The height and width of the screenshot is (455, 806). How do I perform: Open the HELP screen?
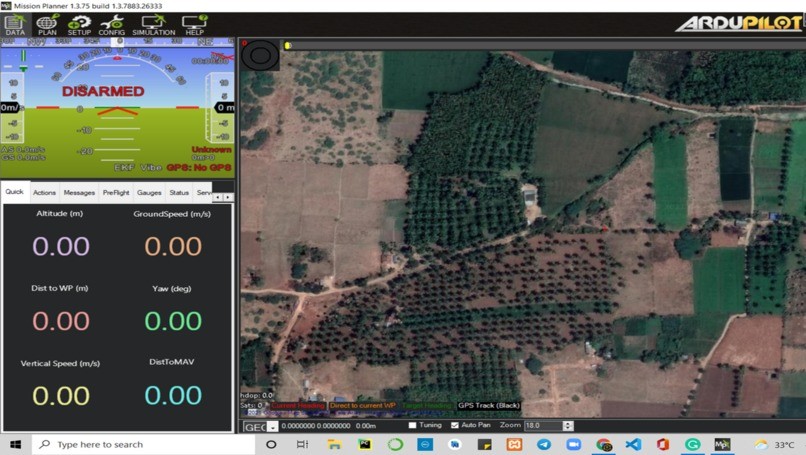(194, 25)
